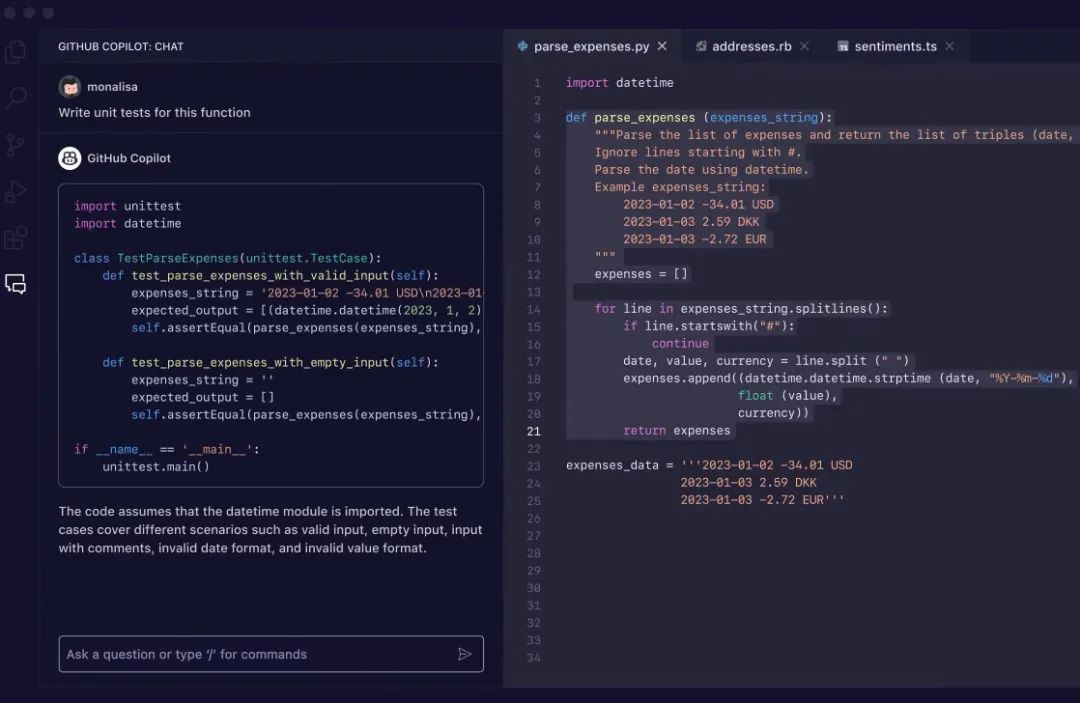This screenshot has height=703, width=1080.
Task: Click the 'if line.startswith("#"):' line
Action: coord(709,326)
